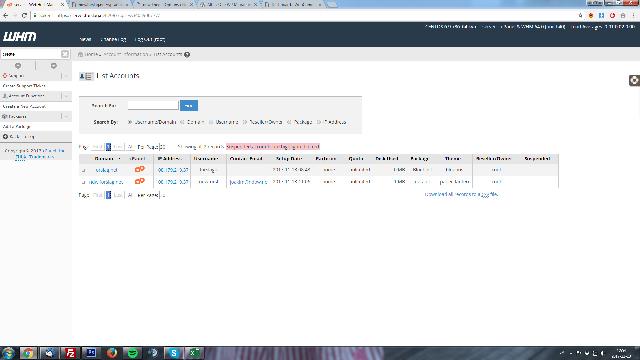The width and height of the screenshot is (640, 360).
Task: Open Excel from the taskbar
Action: (194, 353)
